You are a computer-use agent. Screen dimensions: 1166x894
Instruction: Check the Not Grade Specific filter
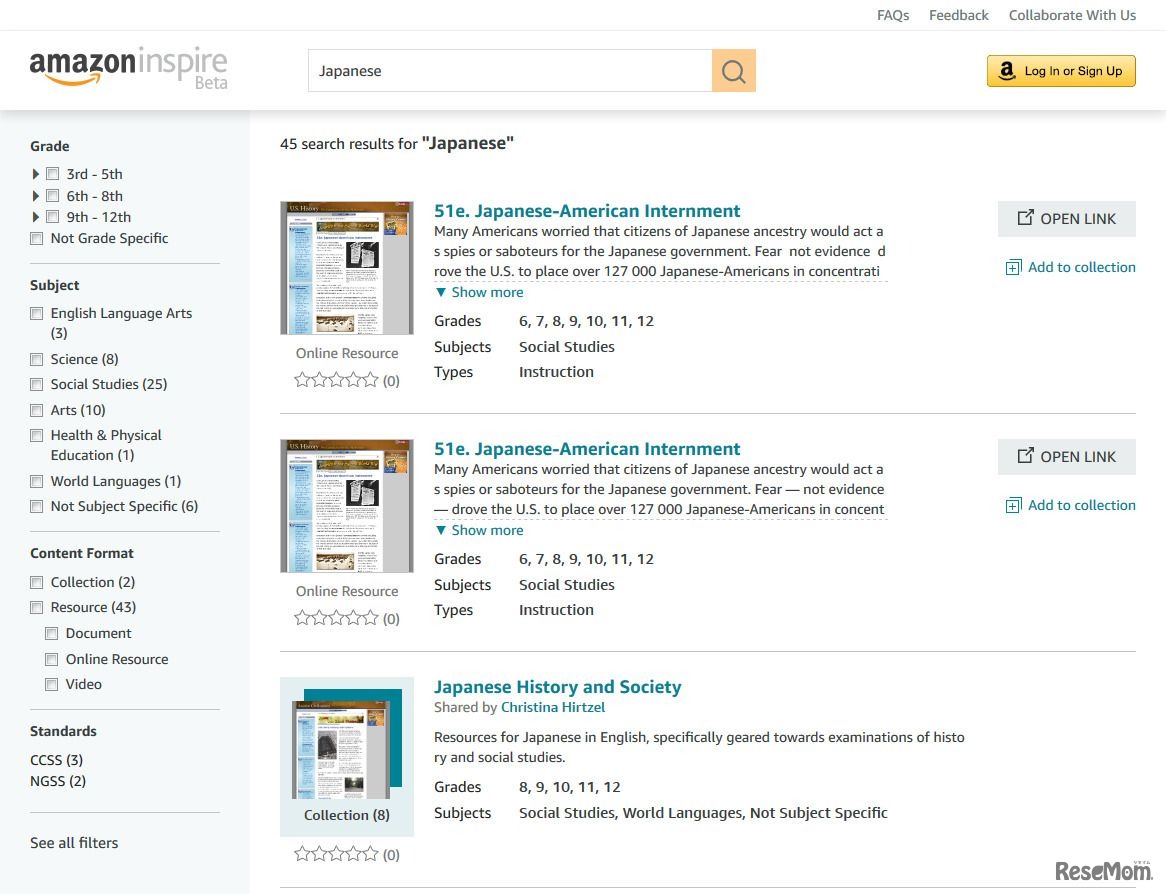37,238
